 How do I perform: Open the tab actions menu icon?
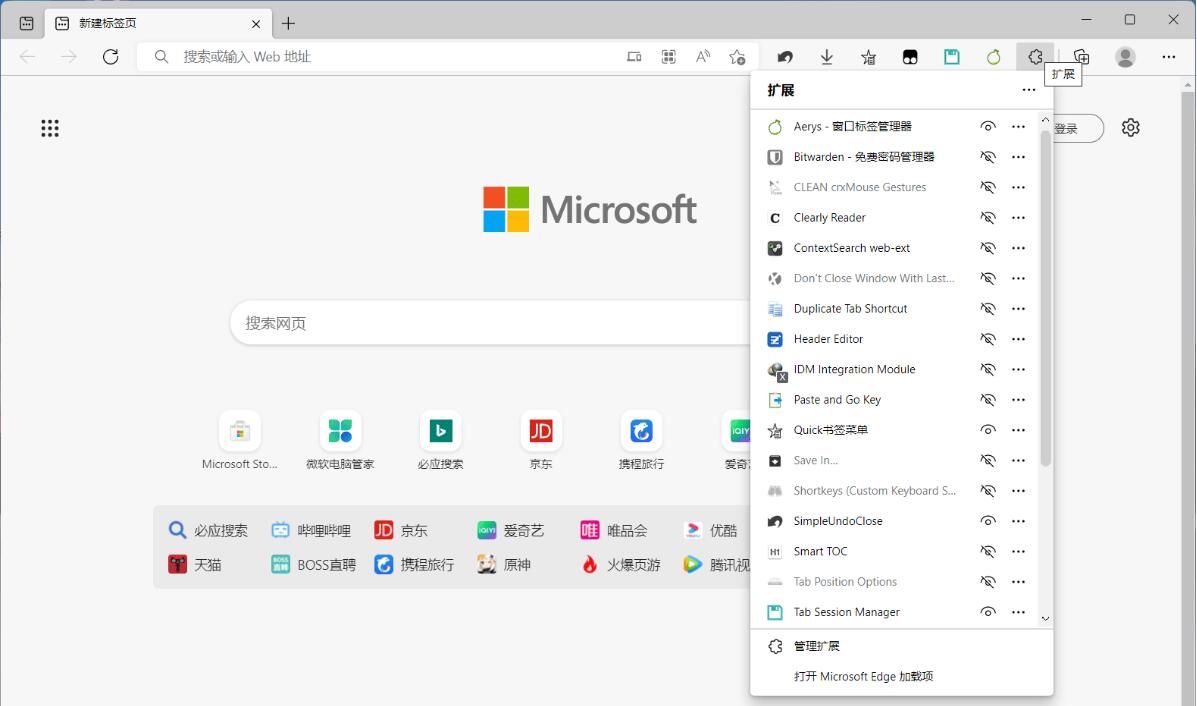(27, 23)
